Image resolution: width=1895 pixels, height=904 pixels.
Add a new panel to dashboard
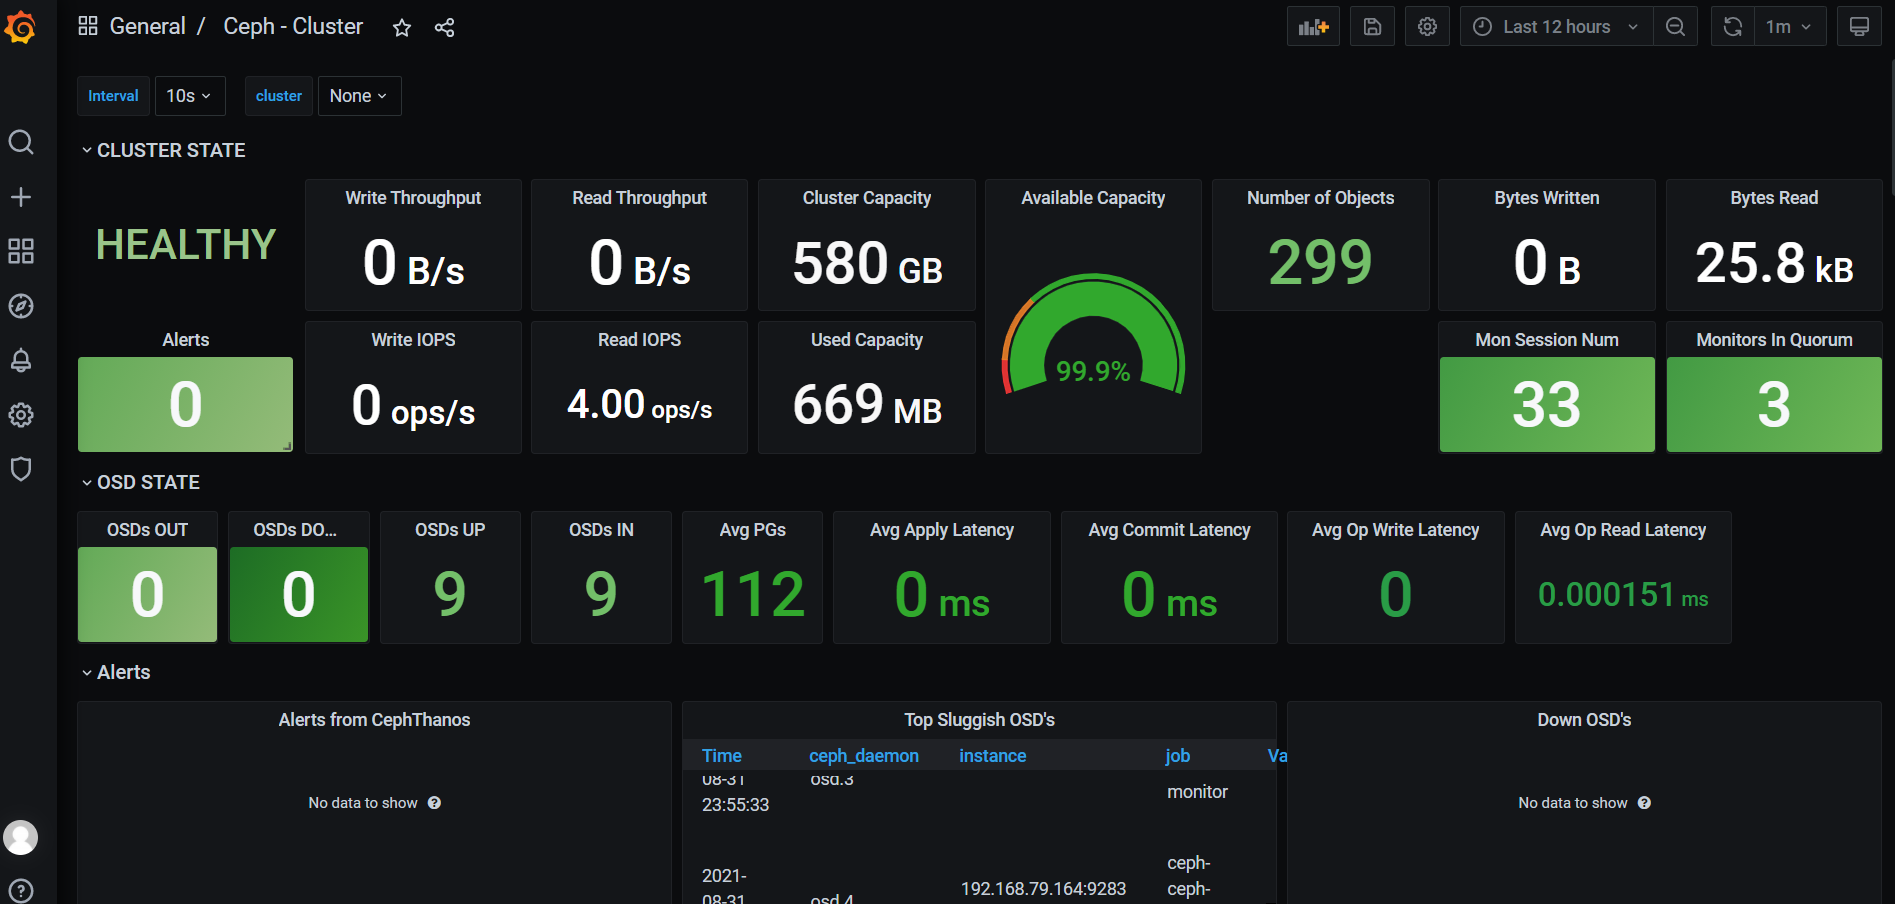point(1313,27)
